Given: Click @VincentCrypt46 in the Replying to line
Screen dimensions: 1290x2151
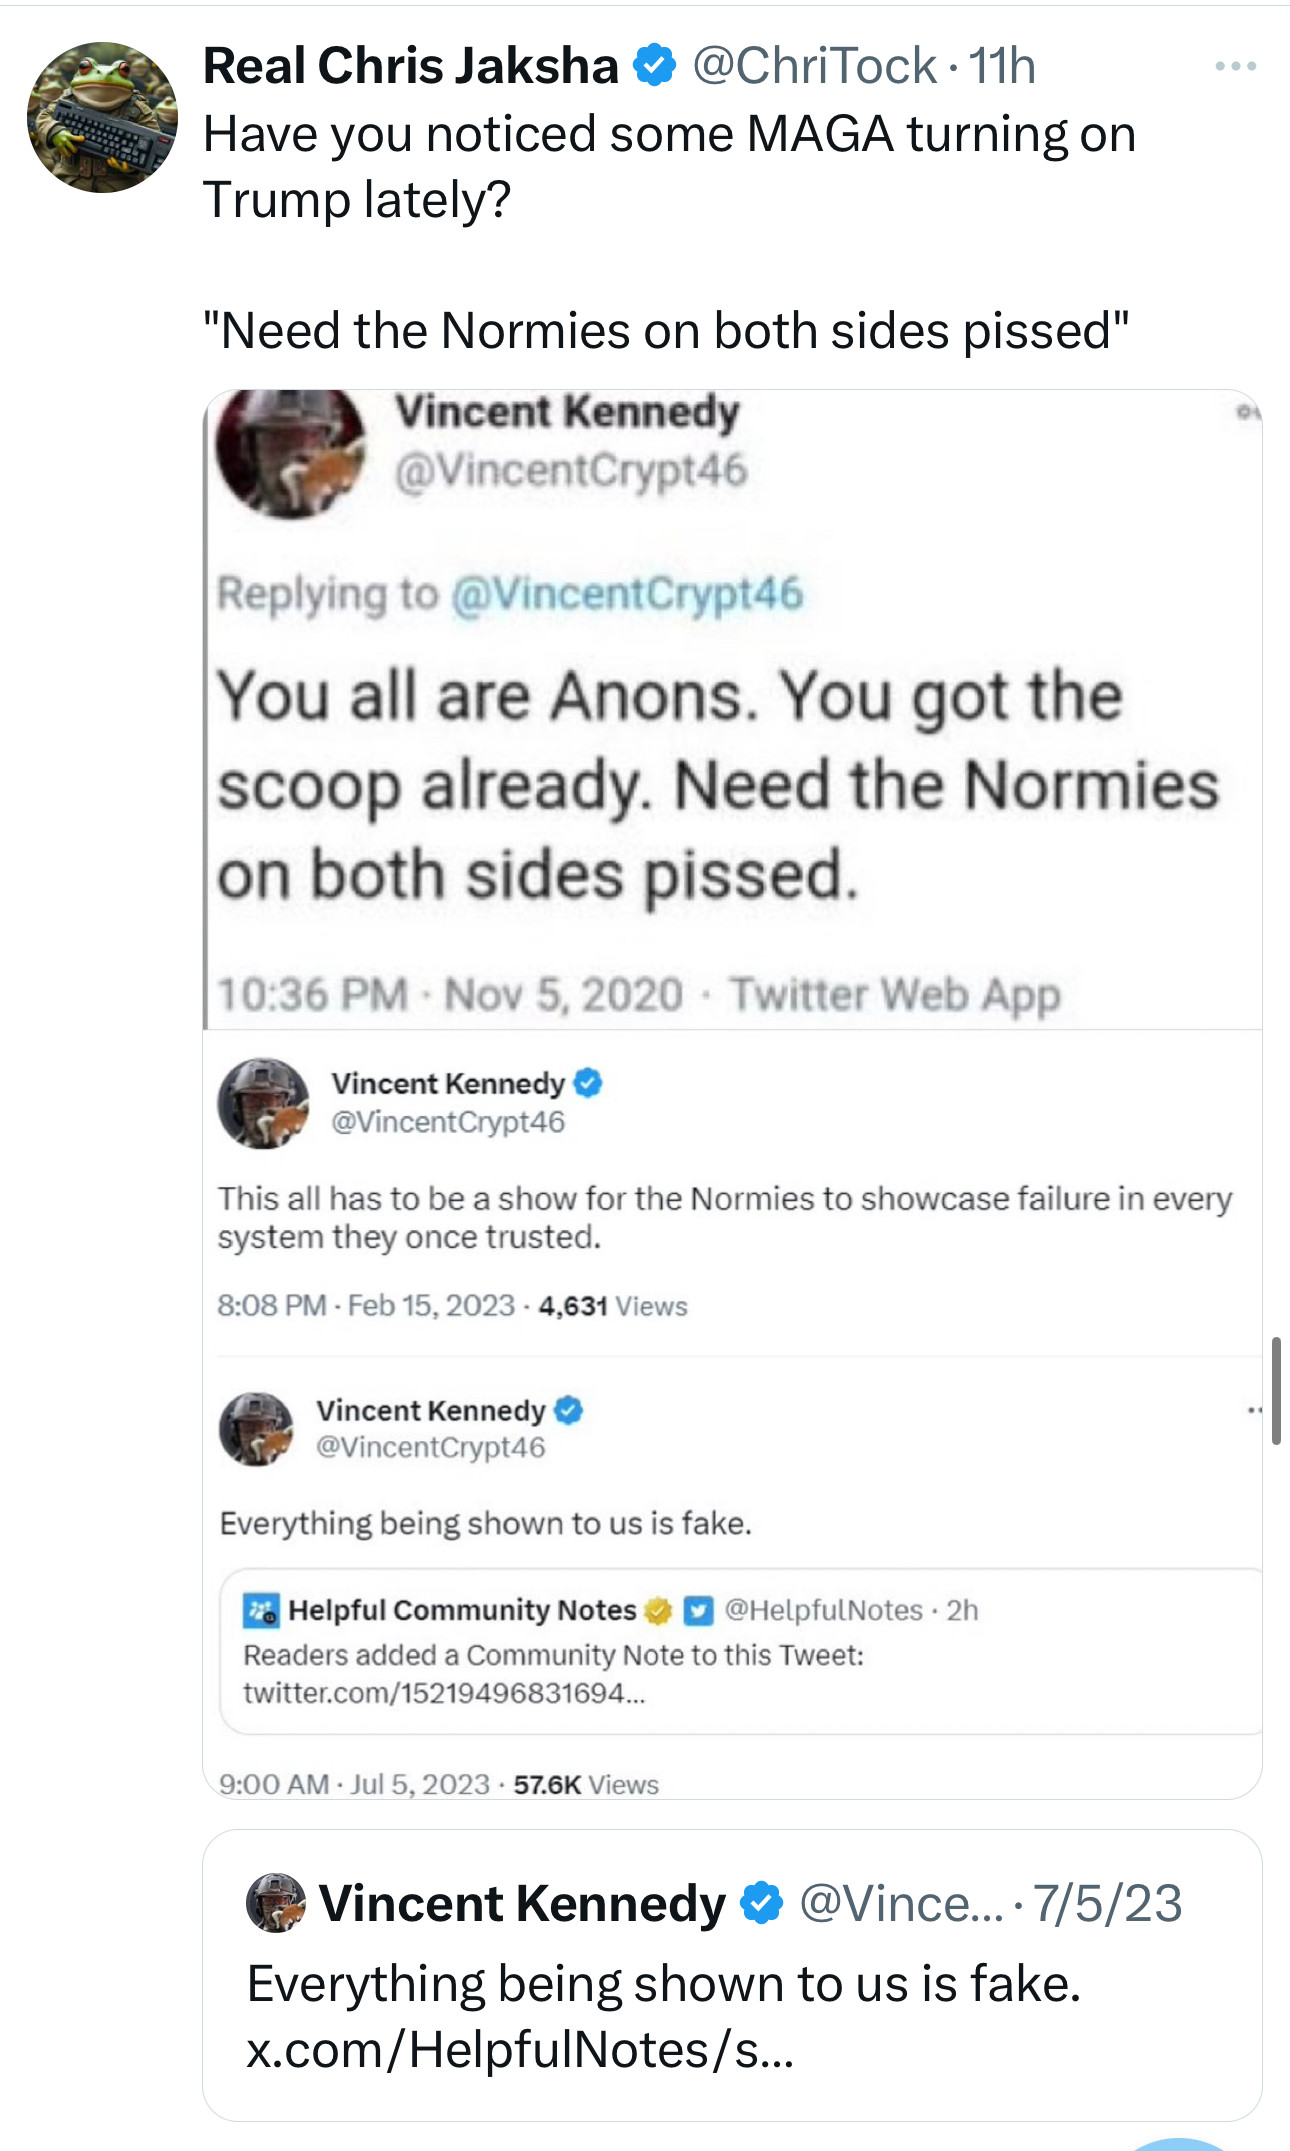Looking at the screenshot, I should point(627,593).
